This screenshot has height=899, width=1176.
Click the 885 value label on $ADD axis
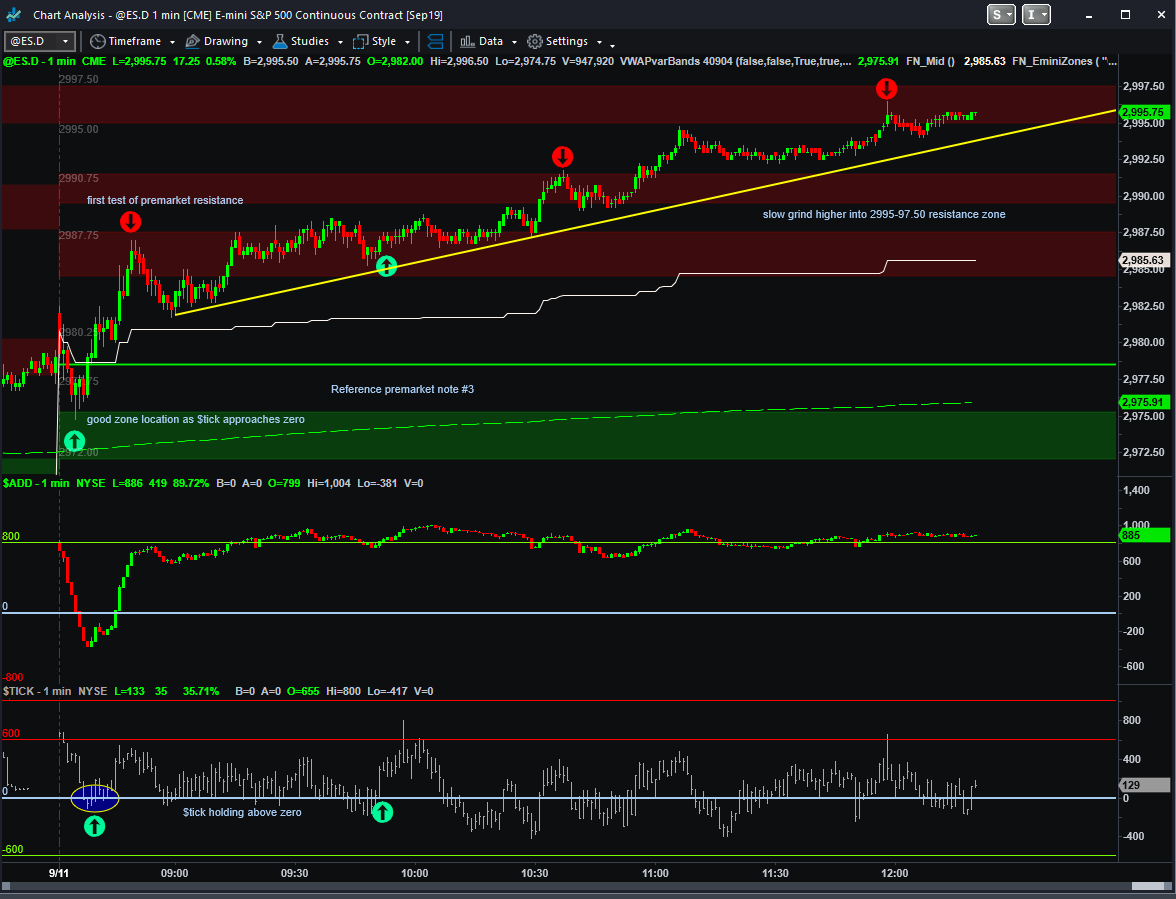coord(1143,535)
